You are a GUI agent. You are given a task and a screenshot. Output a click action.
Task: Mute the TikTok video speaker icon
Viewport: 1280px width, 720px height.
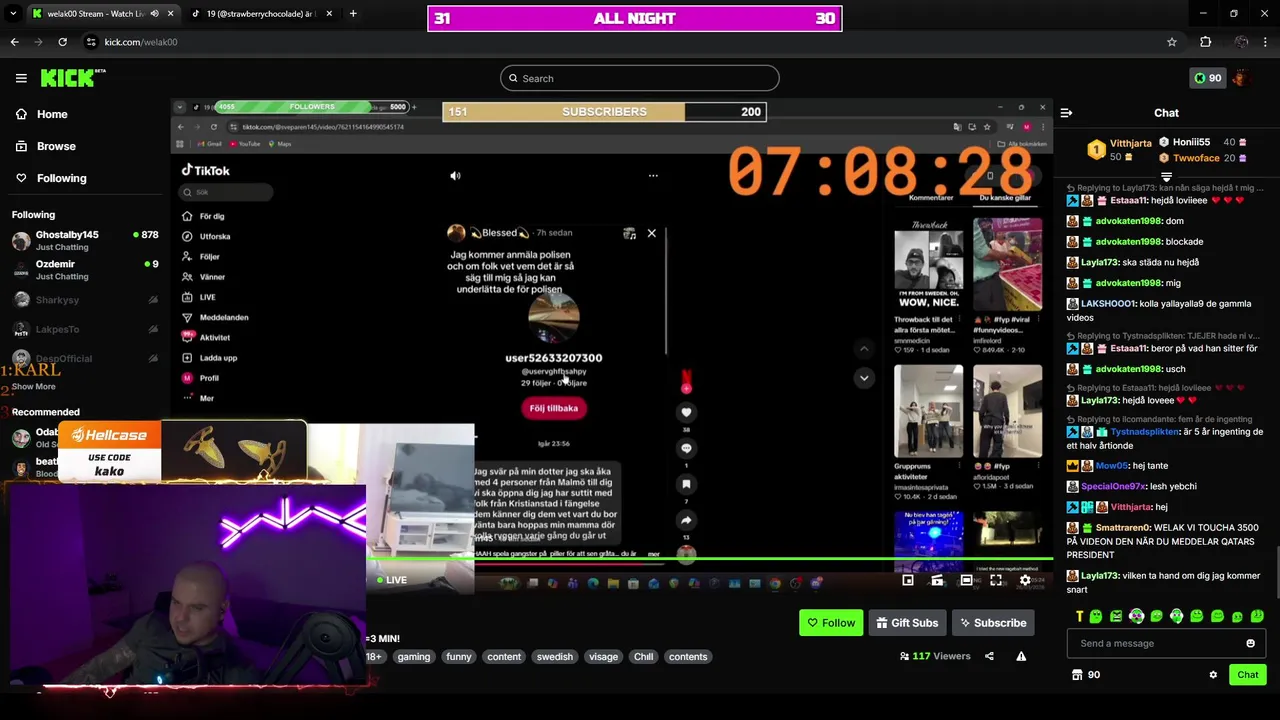point(455,176)
